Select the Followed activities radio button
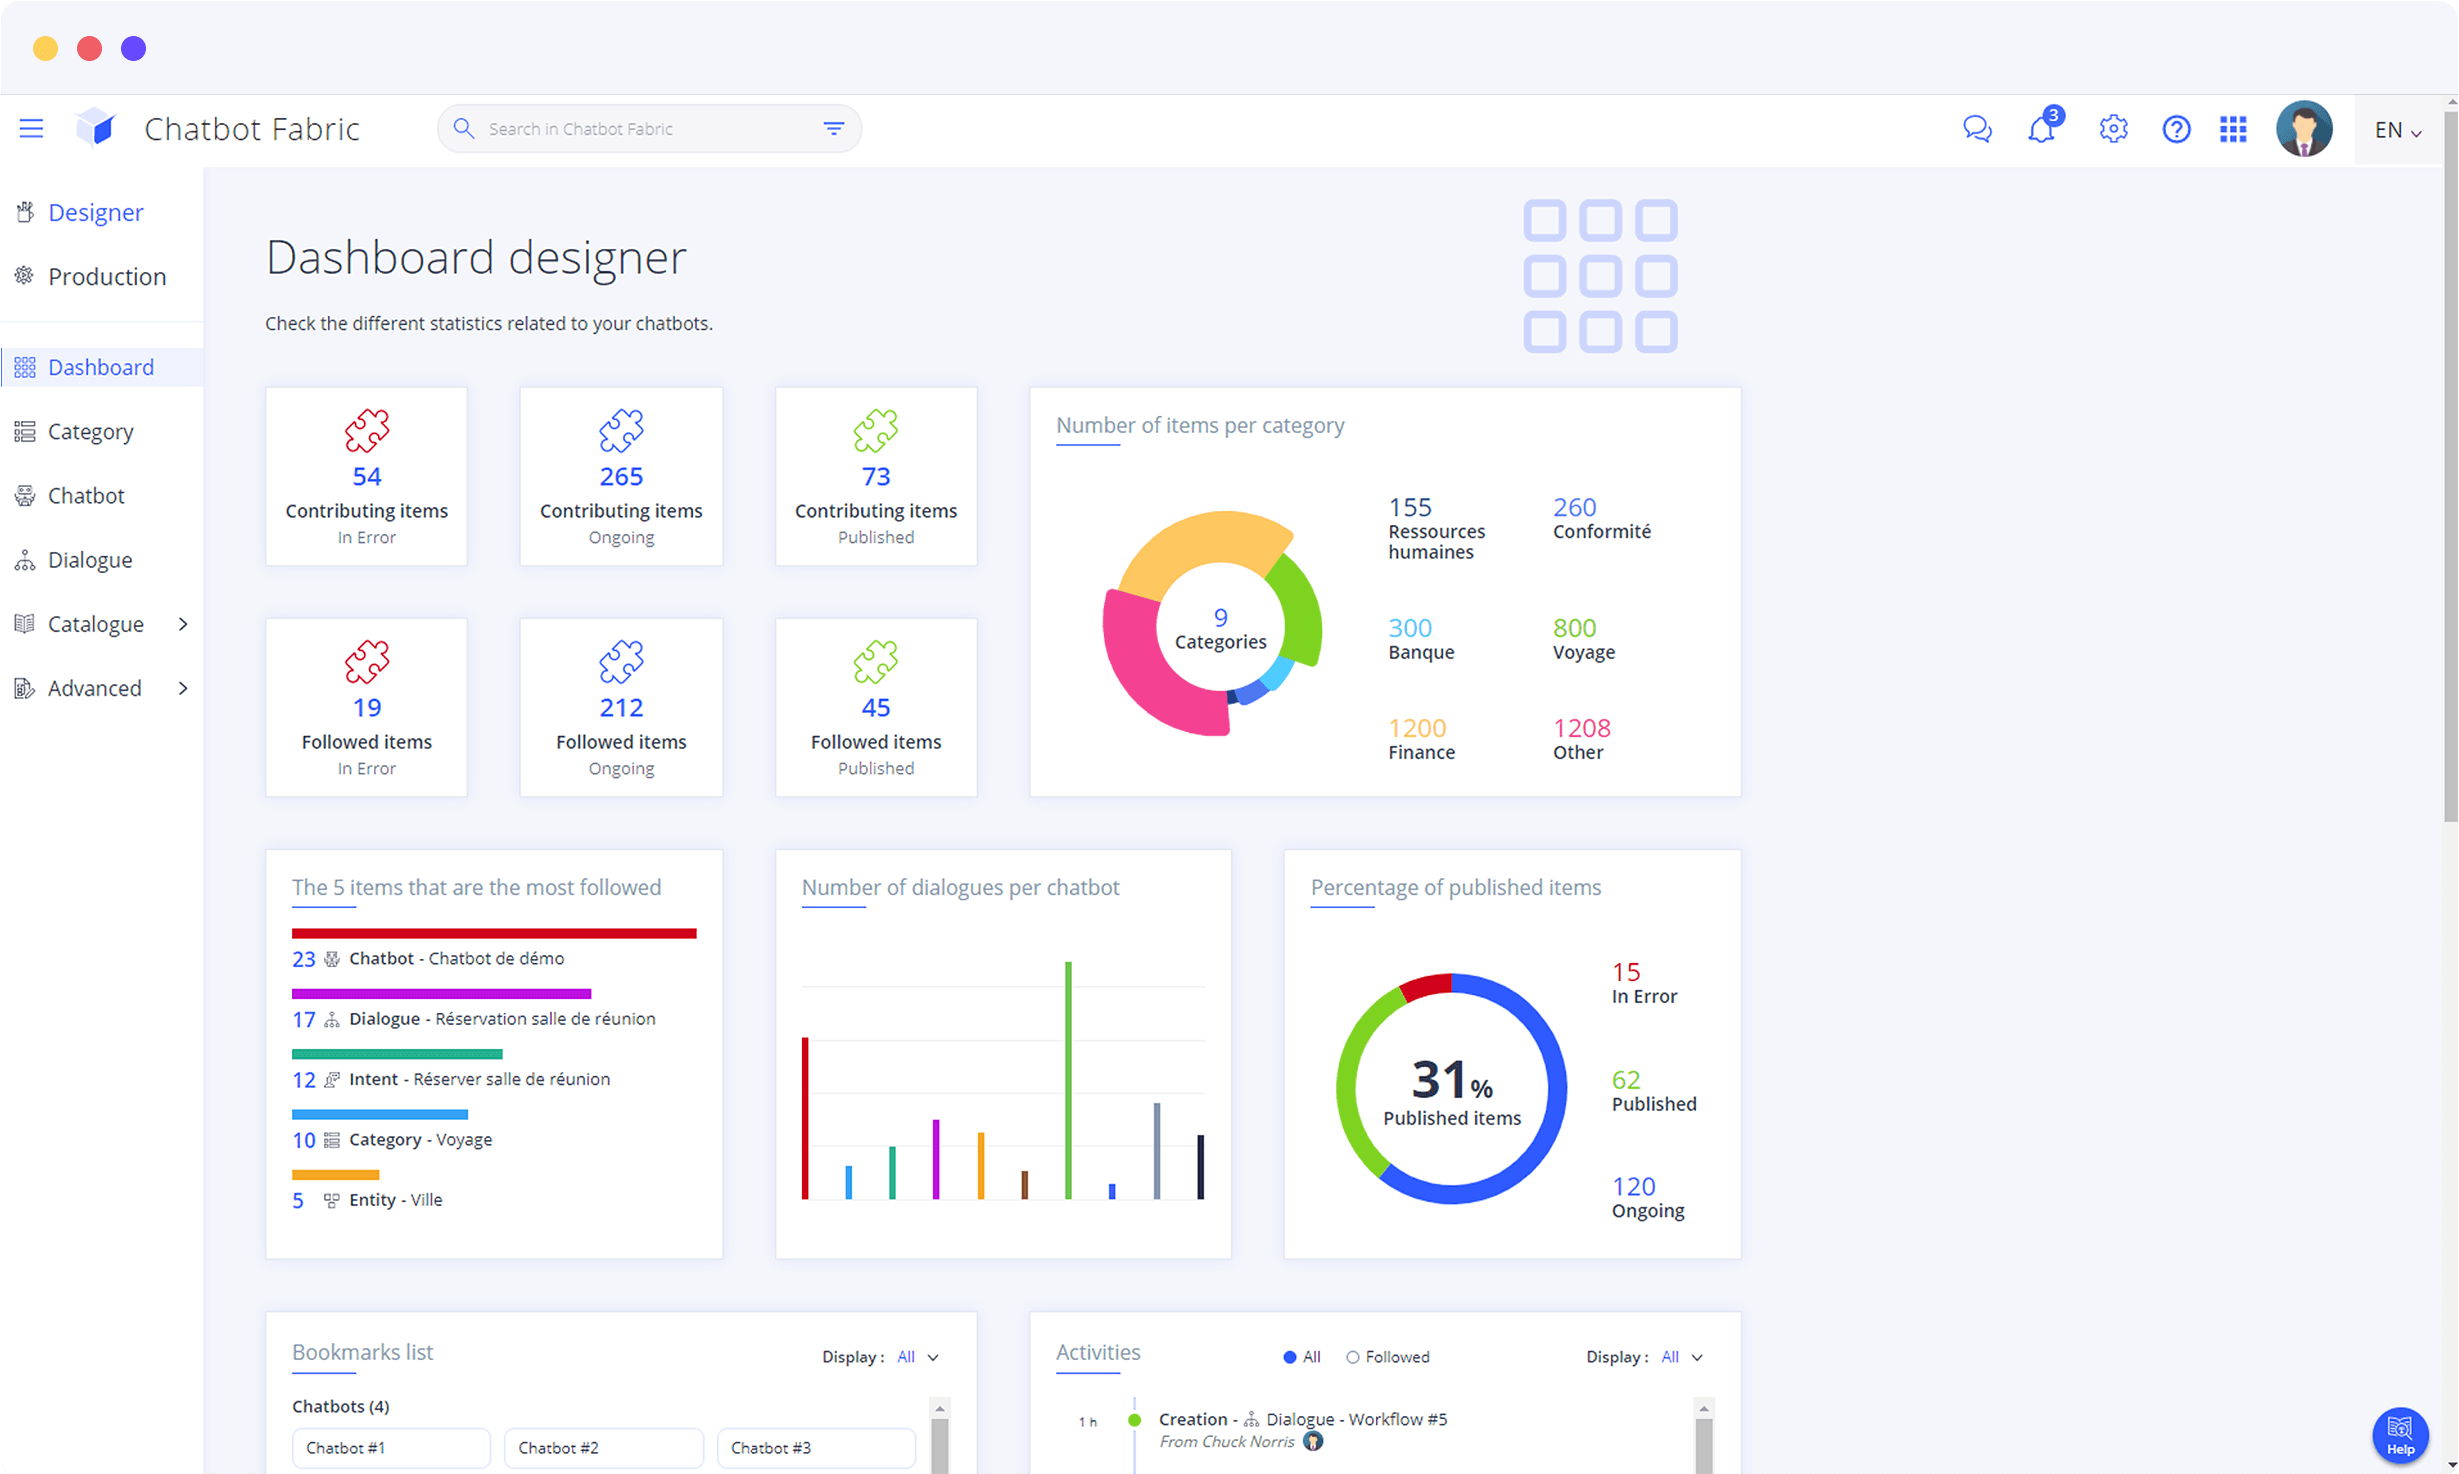This screenshot has height=1474, width=2459. (x=1352, y=1357)
